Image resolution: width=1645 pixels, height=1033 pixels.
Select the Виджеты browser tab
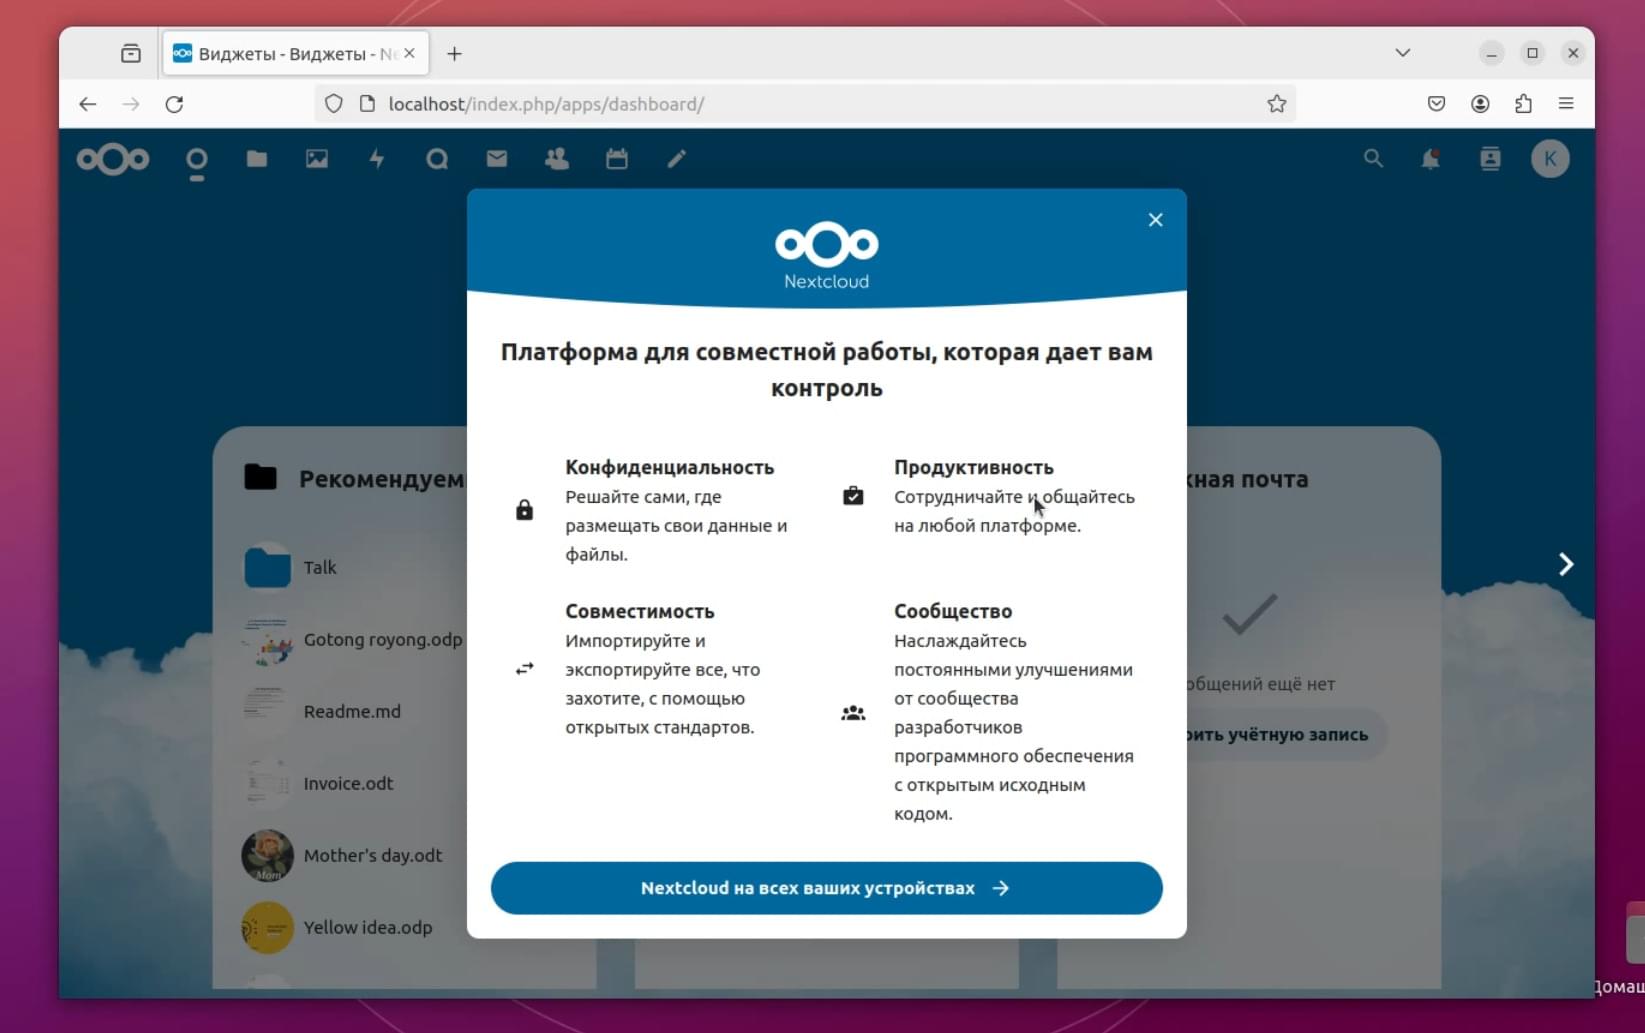pos(296,54)
